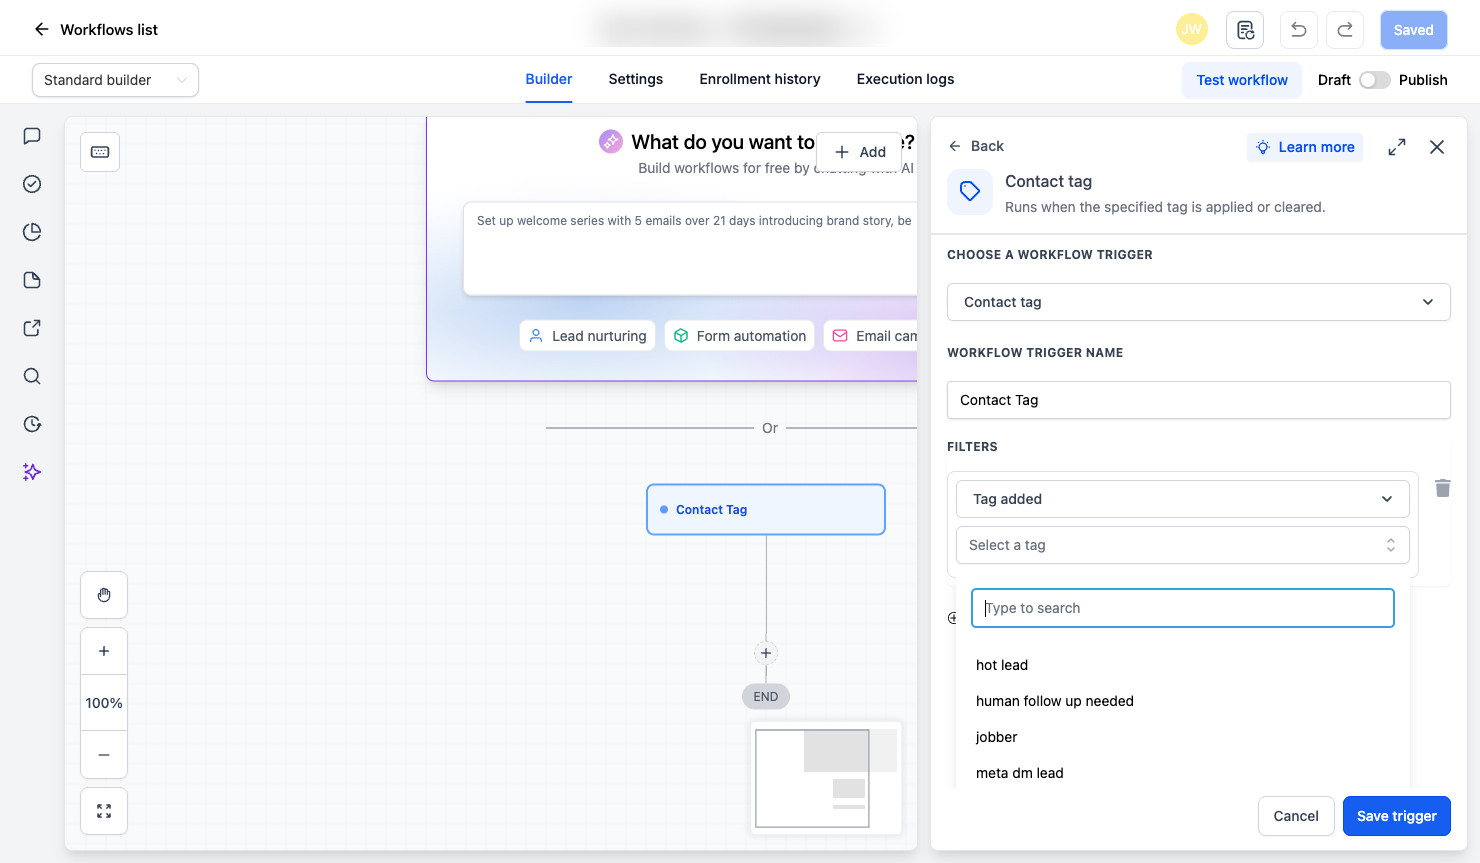Delete the tag filter with trash icon
This screenshot has width=1480, height=863.
(x=1442, y=488)
